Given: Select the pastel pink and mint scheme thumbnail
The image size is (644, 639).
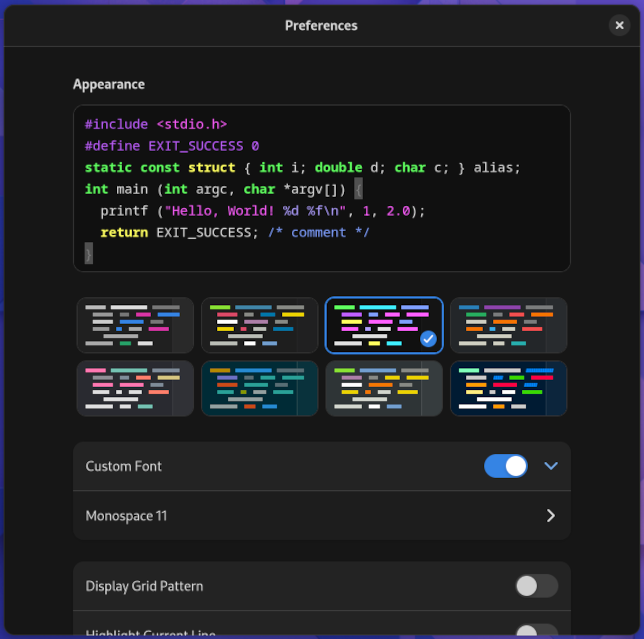Looking at the screenshot, I should [x=135, y=388].
